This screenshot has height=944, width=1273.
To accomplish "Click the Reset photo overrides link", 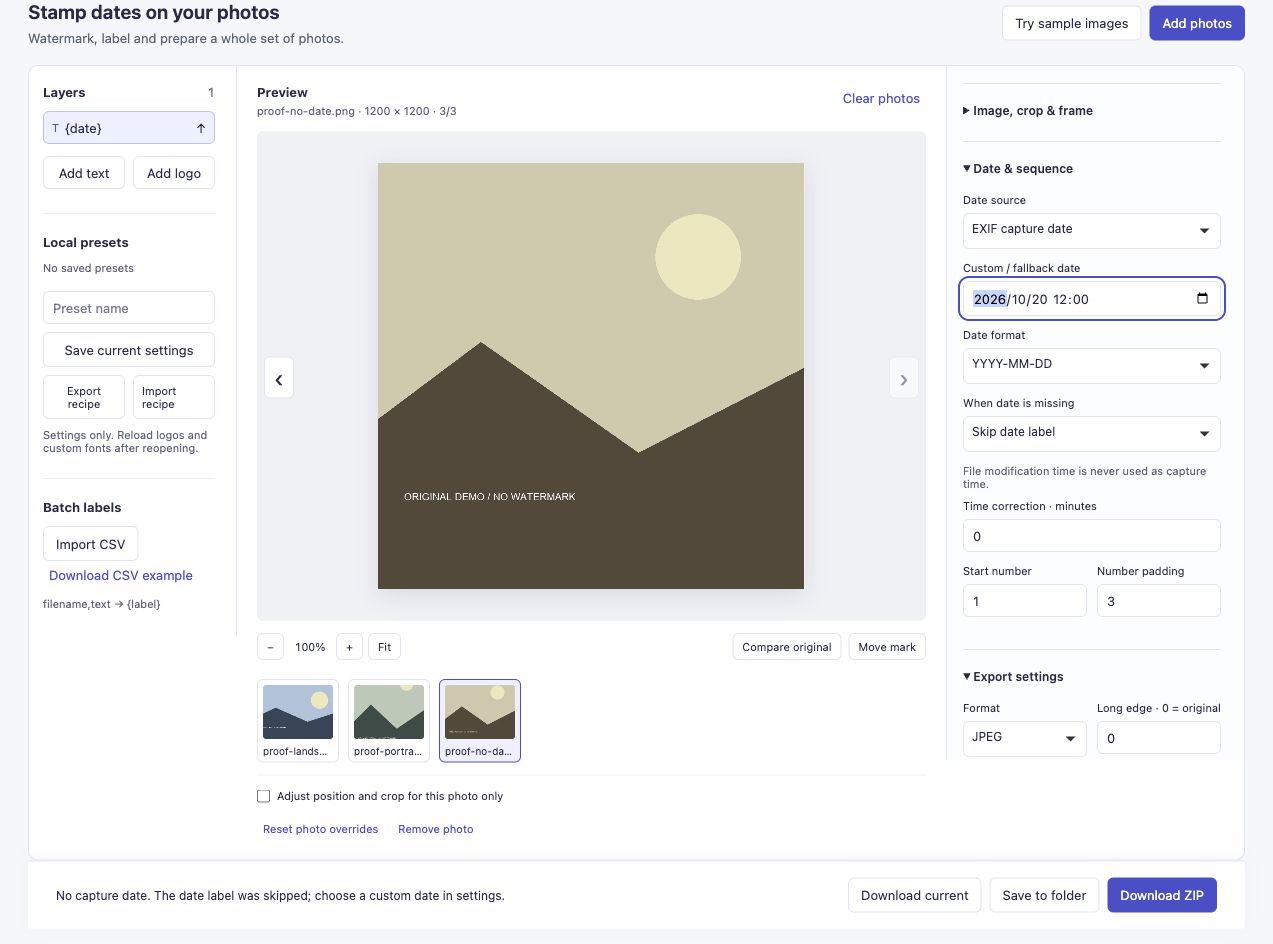I will coord(321,829).
